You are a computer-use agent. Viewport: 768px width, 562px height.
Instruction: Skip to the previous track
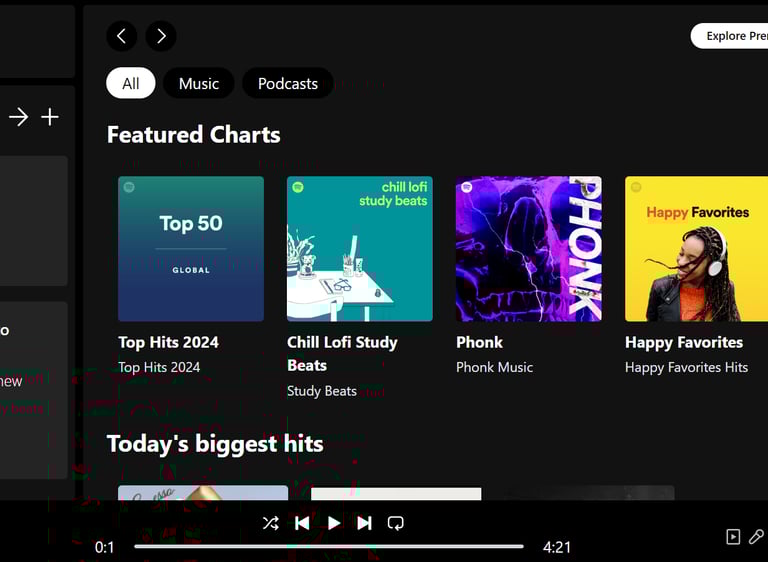(302, 523)
